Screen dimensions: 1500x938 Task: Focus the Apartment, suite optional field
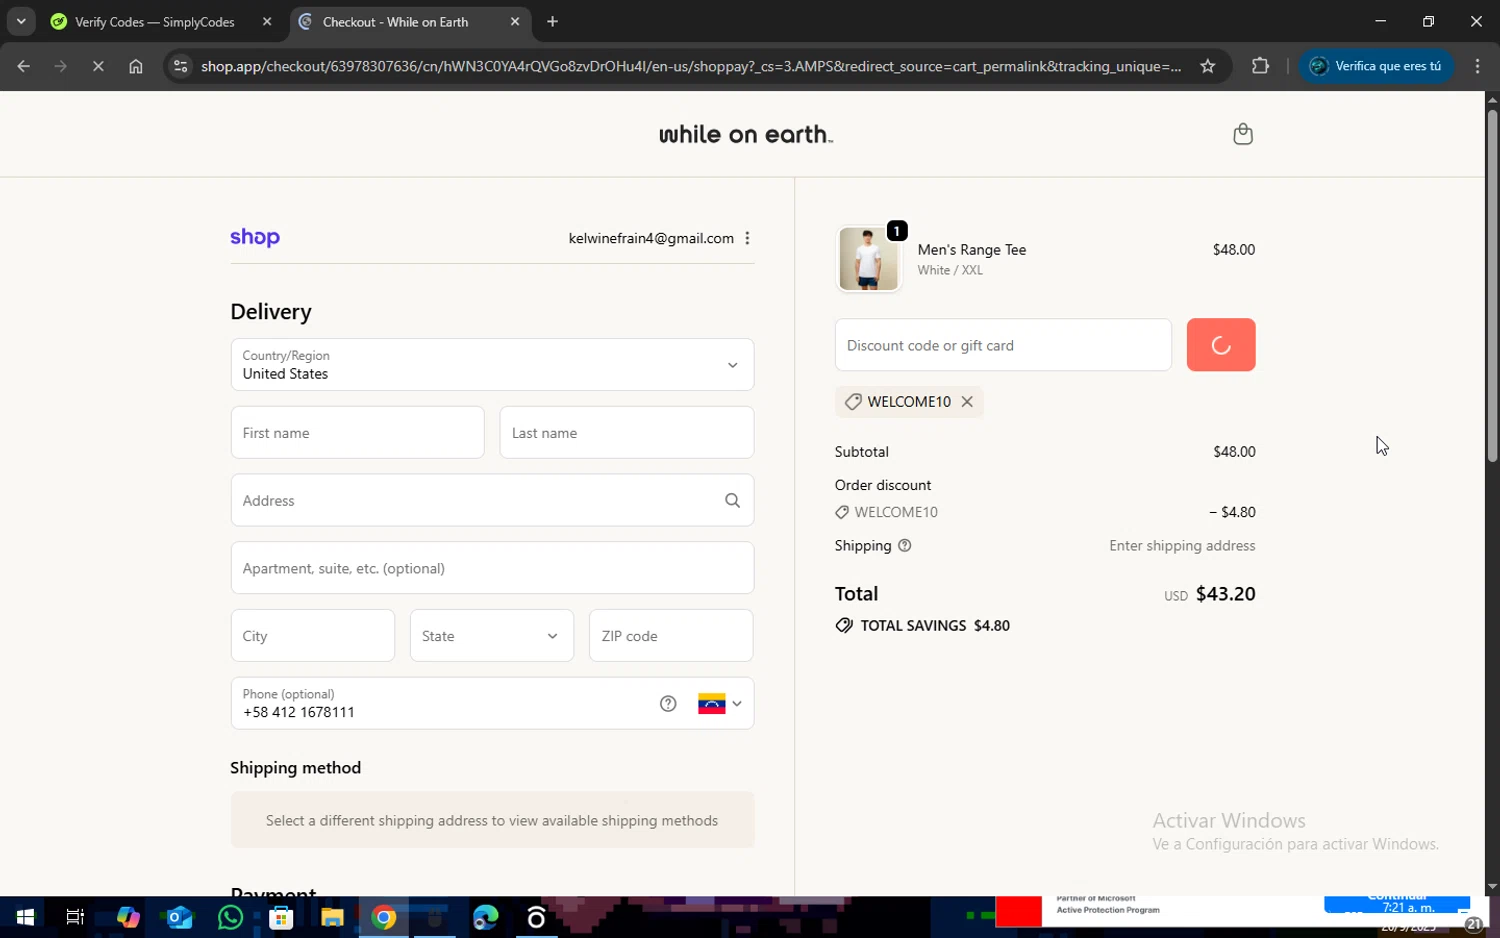pos(492,568)
